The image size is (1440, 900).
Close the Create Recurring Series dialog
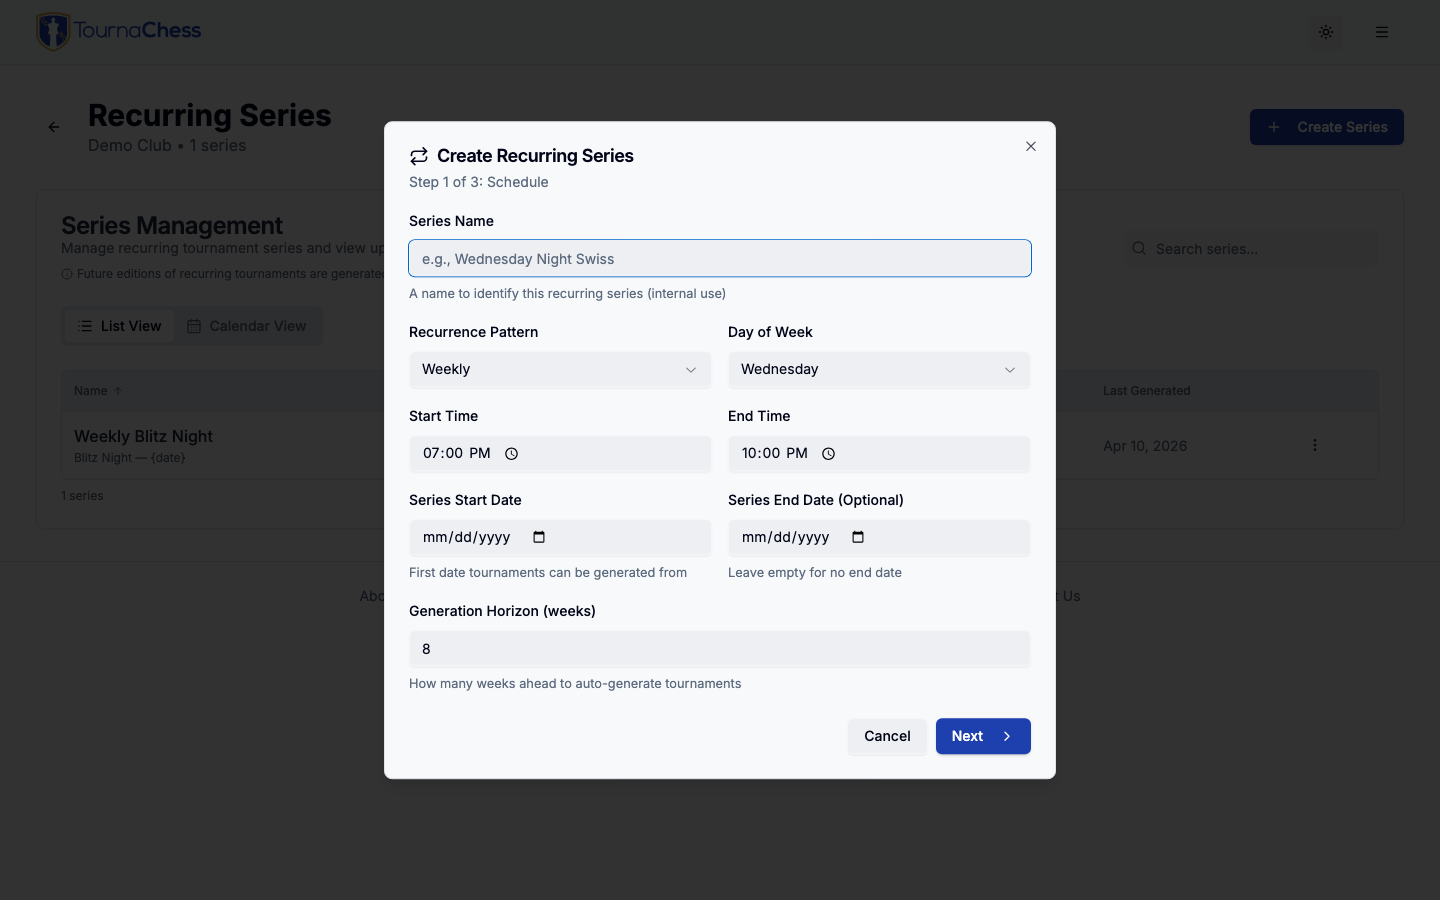(x=1031, y=146)
